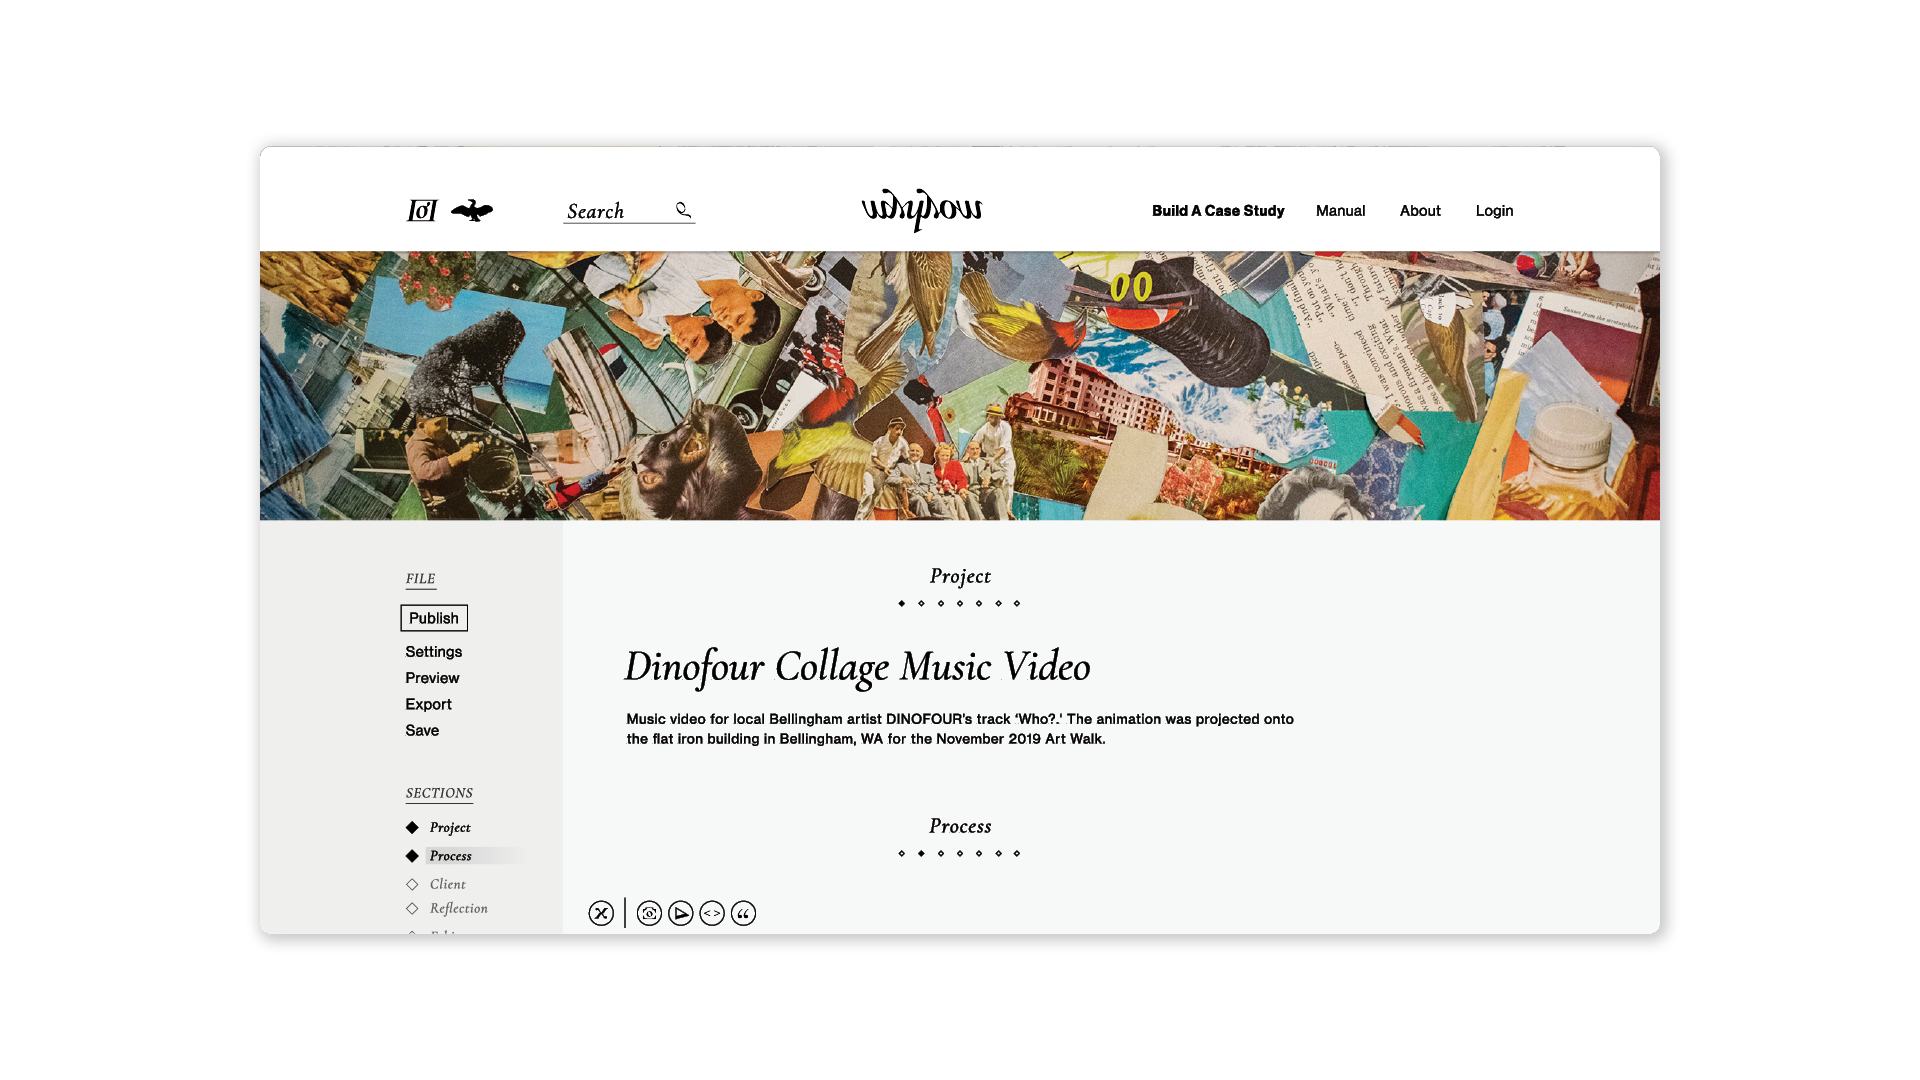Screen dimensions: 1920x1080
Task: Click the whyhow script logo in header
Action: [922, 210]
